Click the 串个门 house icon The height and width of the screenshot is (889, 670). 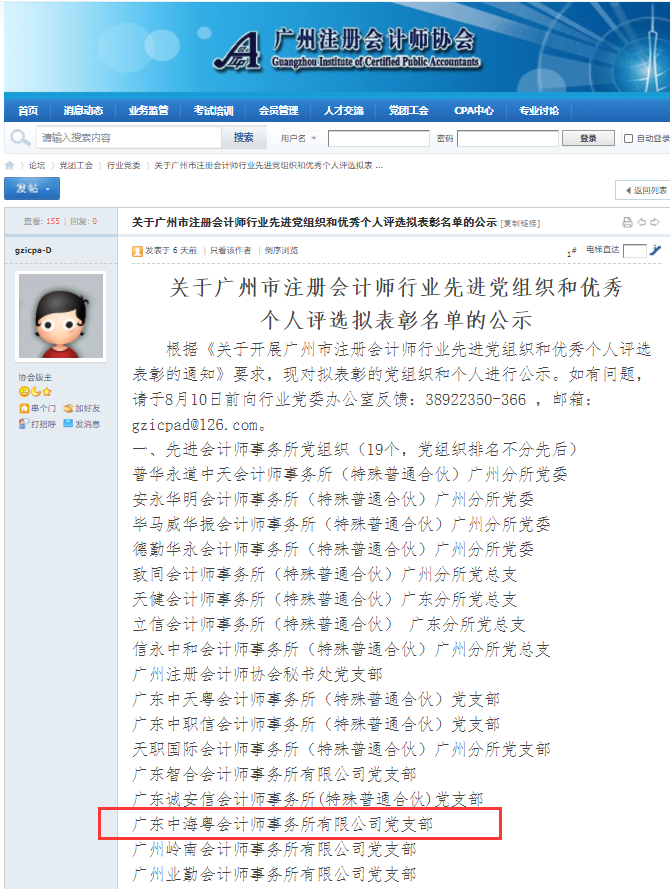click(x=24, y=408)
